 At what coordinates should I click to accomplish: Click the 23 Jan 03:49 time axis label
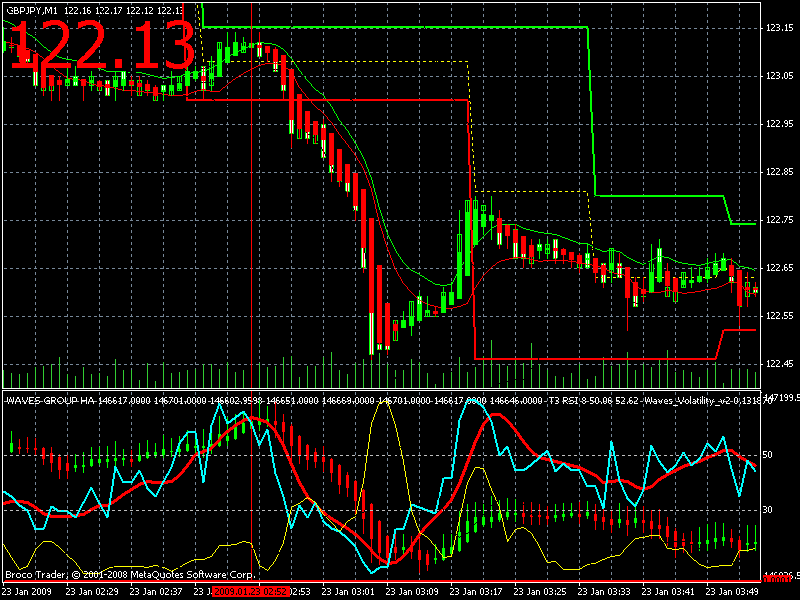(x=731, y=592)
